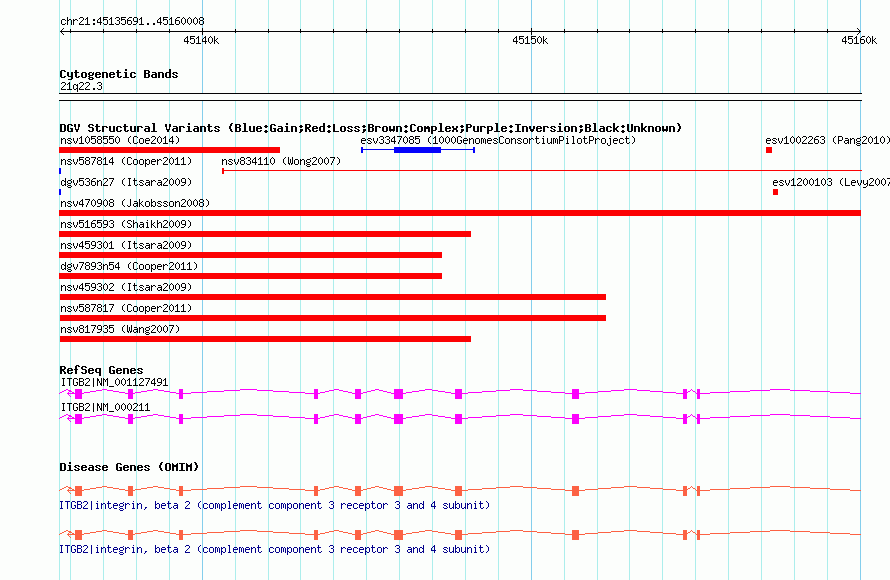890x580 pixels.
Task: Click the full-width red bar of nsv470908
Action: point(460,213)
